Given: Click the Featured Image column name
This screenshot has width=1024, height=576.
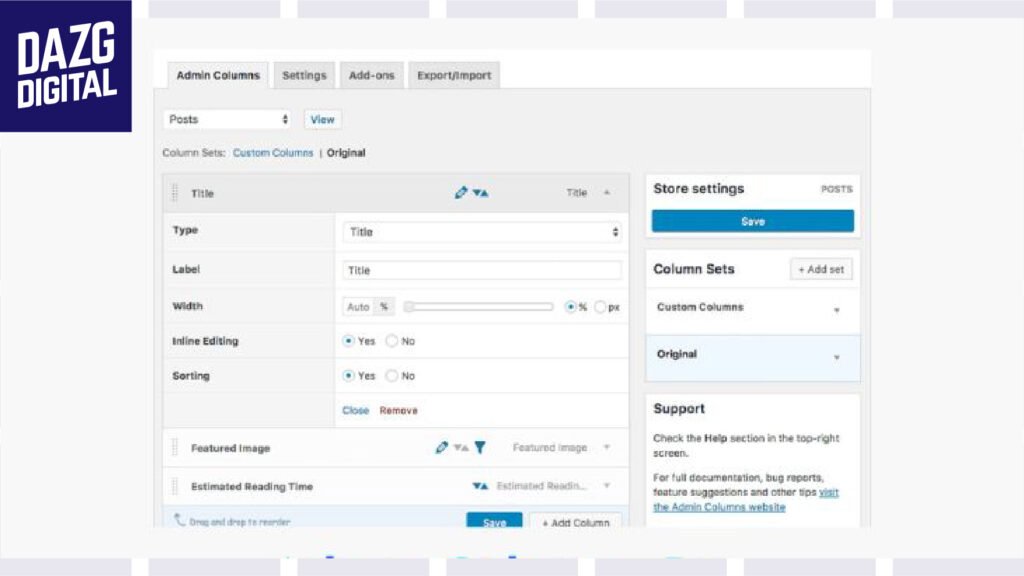Looking at the screenshot, I should (231, 448).
